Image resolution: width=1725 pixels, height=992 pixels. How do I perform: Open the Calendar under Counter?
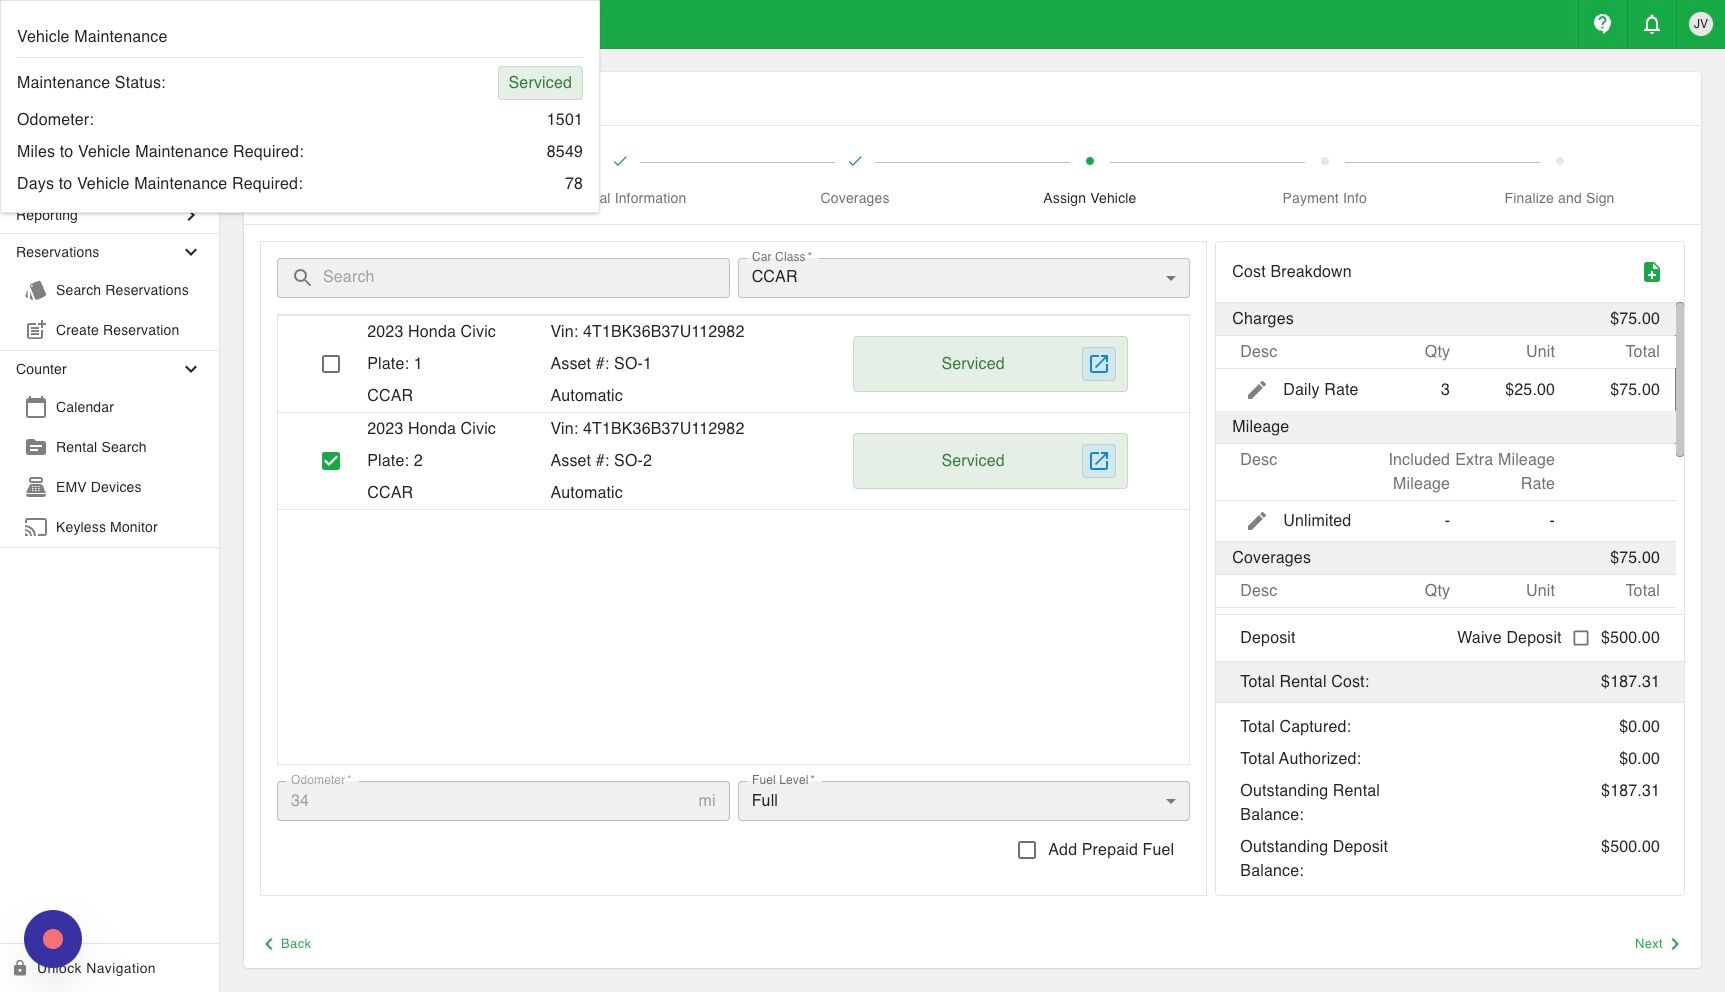(x=36, y=407)
